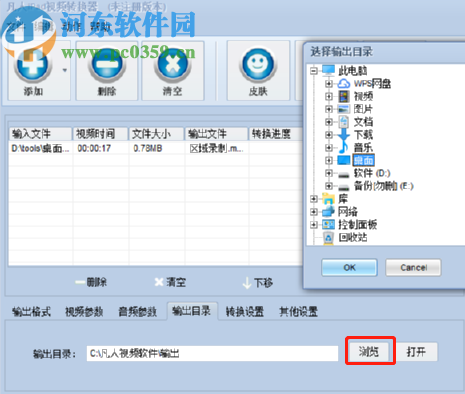Click the 添加 (add file) plus icon

click(33, 64)
